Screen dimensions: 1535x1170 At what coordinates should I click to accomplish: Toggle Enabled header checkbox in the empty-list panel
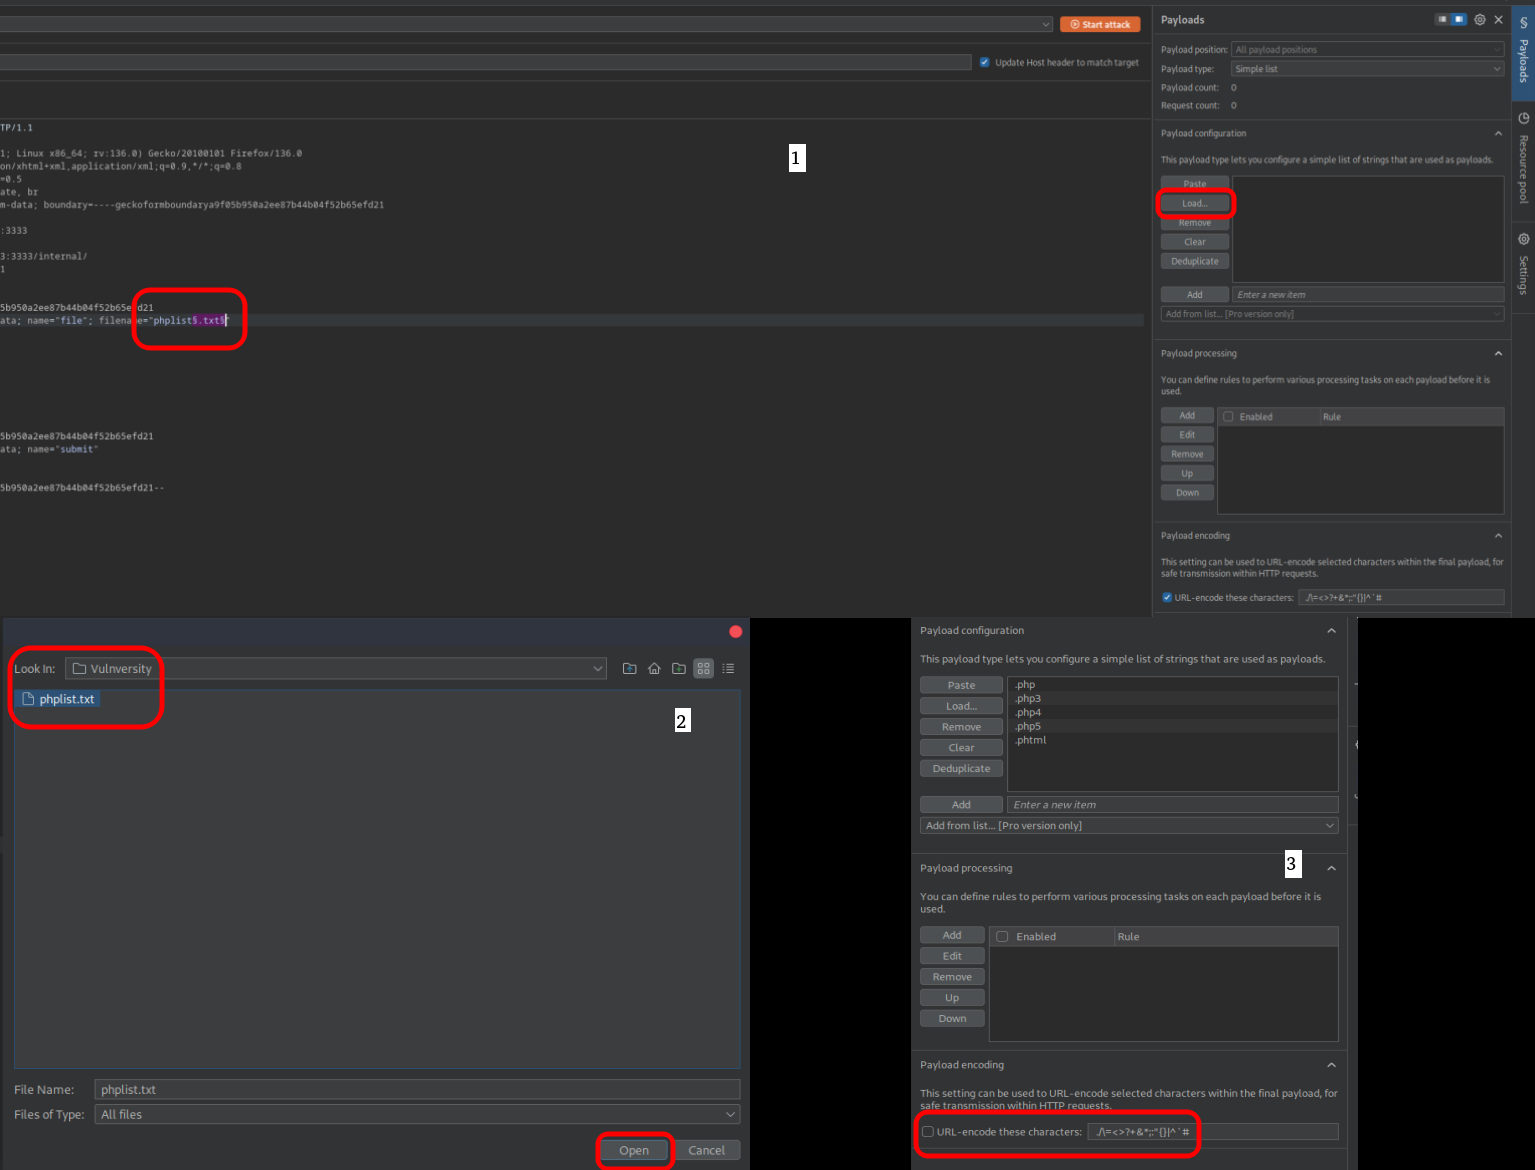pos(1228,417)
